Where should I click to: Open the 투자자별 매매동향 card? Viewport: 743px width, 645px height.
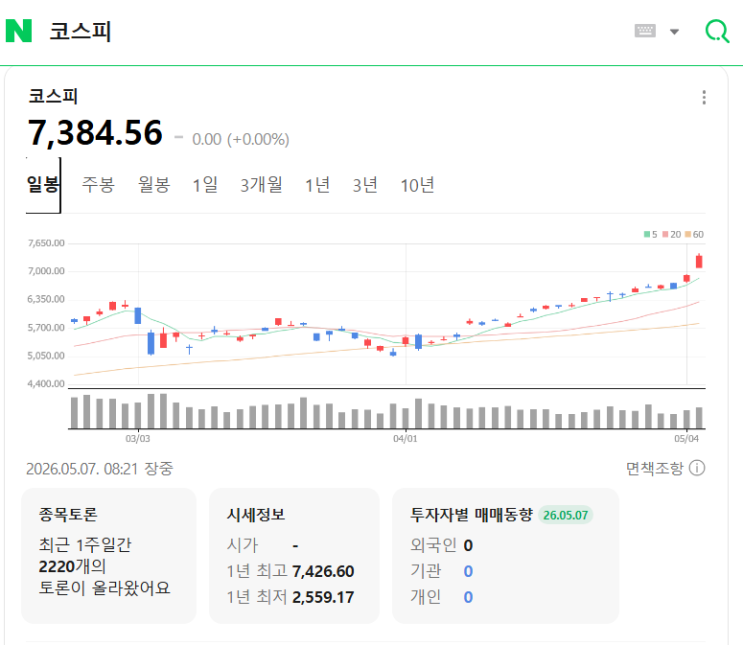pos(506,555)
